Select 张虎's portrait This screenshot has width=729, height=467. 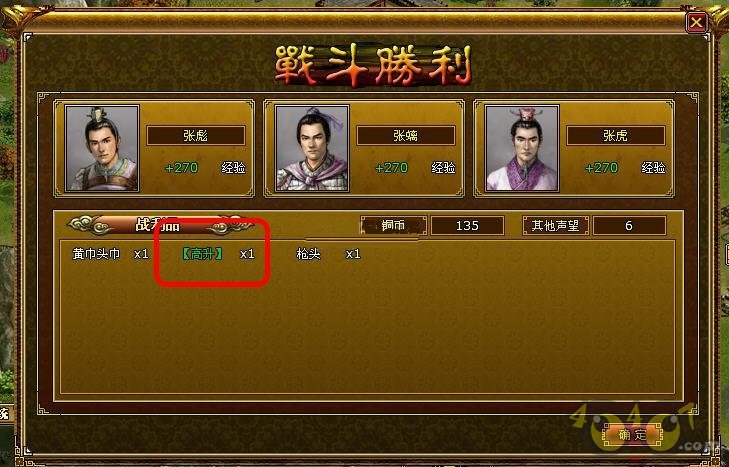522,148
